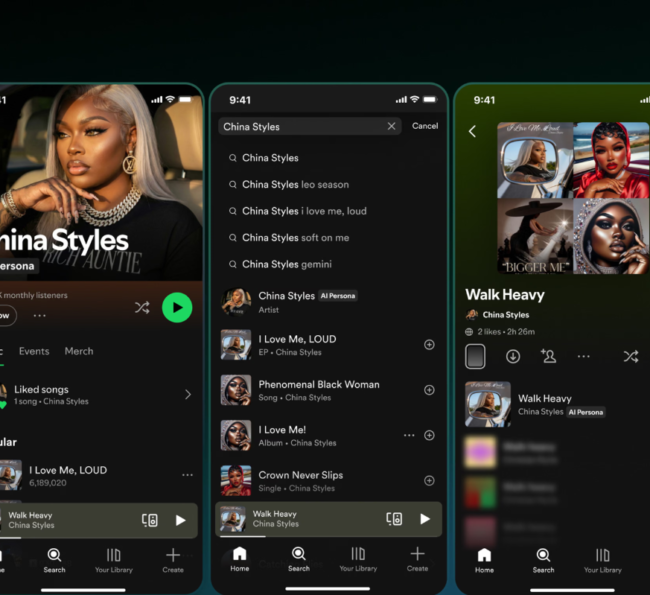Play Walk Heavy in middle phone mini player
Image resolution: width=650 pixels, height=595 pixels.
click(x=424, y=519)
